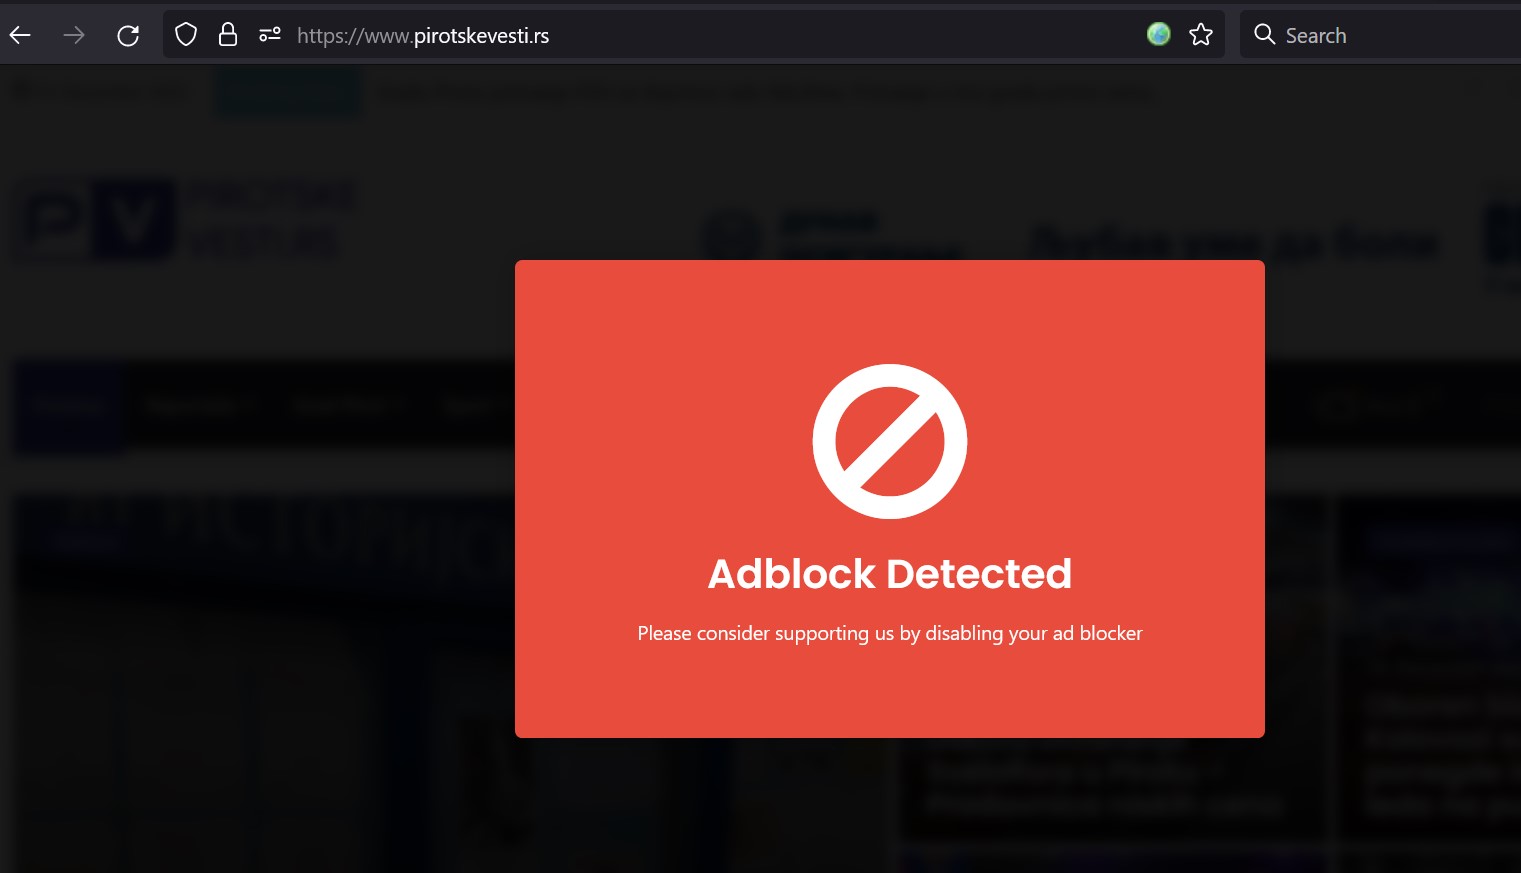Select the highlighted first navbar menu item
This screenshot has width=1521, height=873.
[68, 405]
